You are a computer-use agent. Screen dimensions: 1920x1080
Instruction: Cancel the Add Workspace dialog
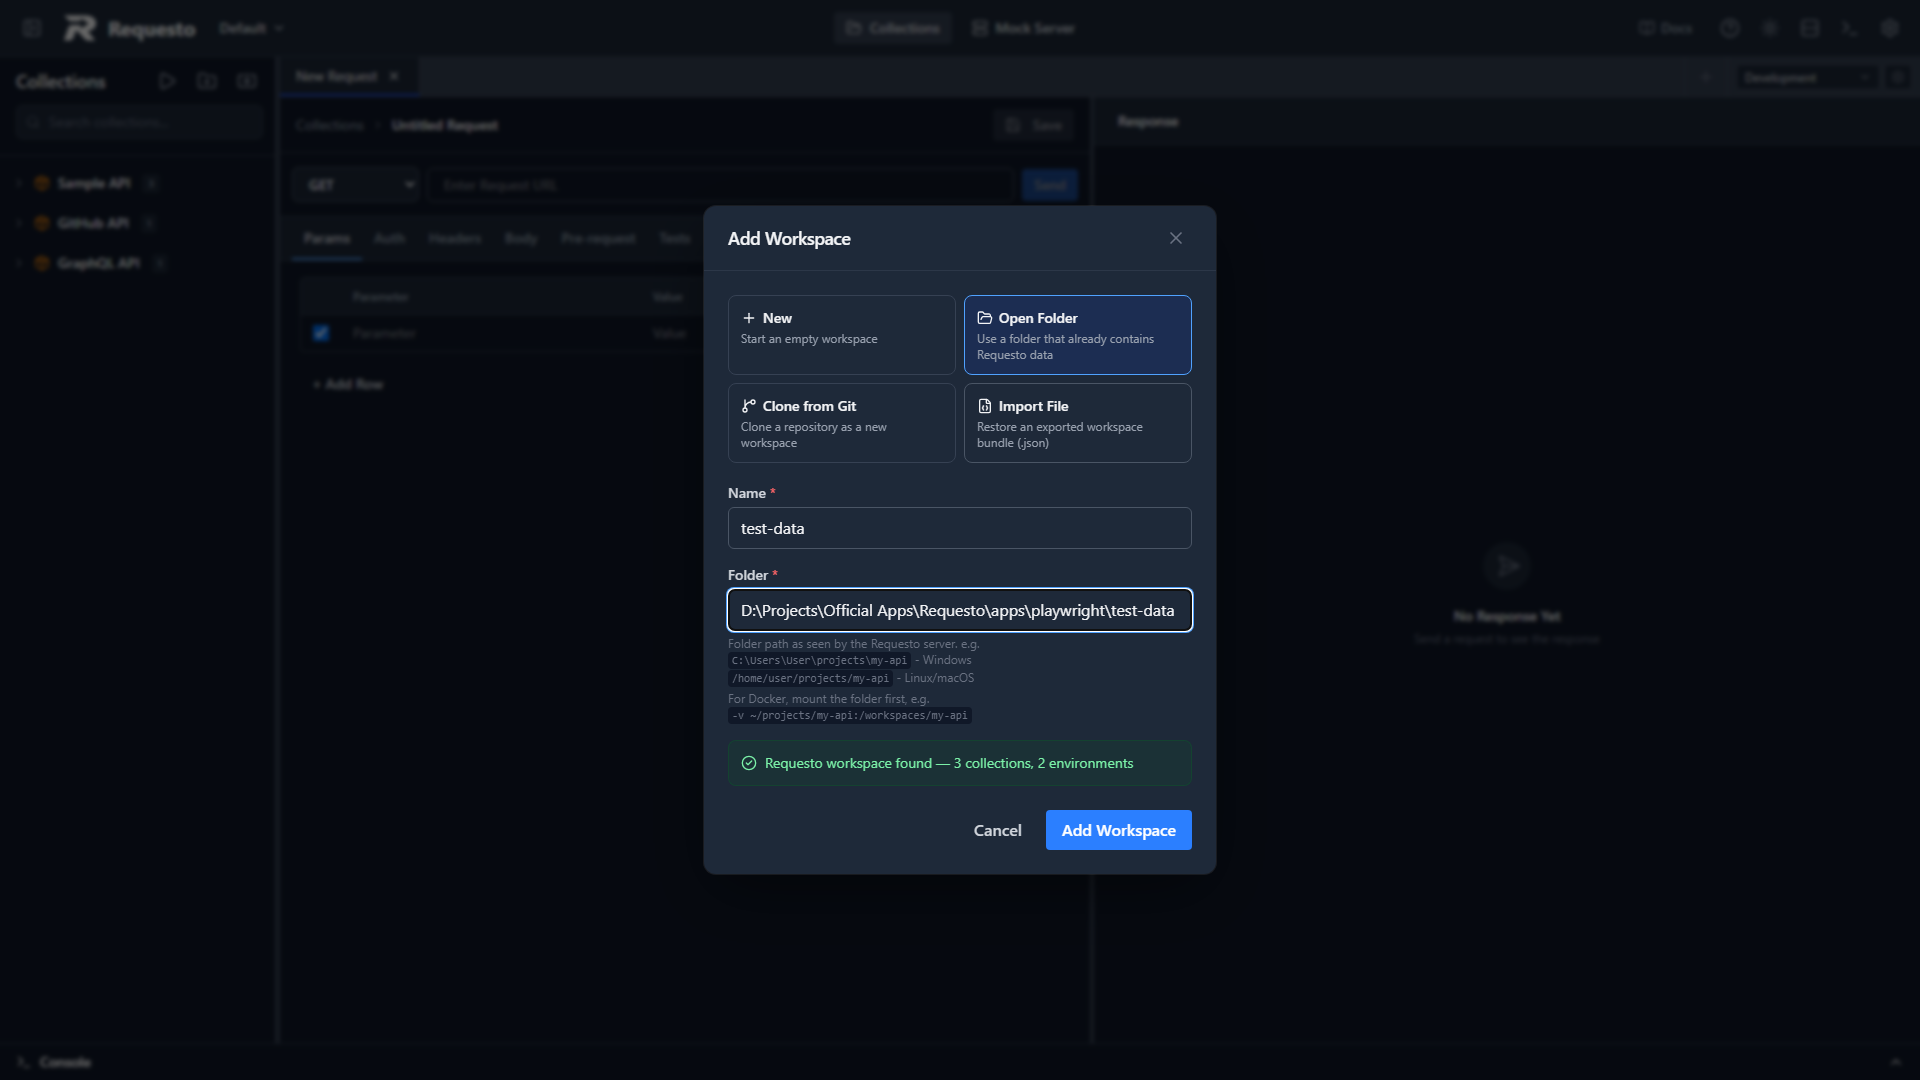997,830
